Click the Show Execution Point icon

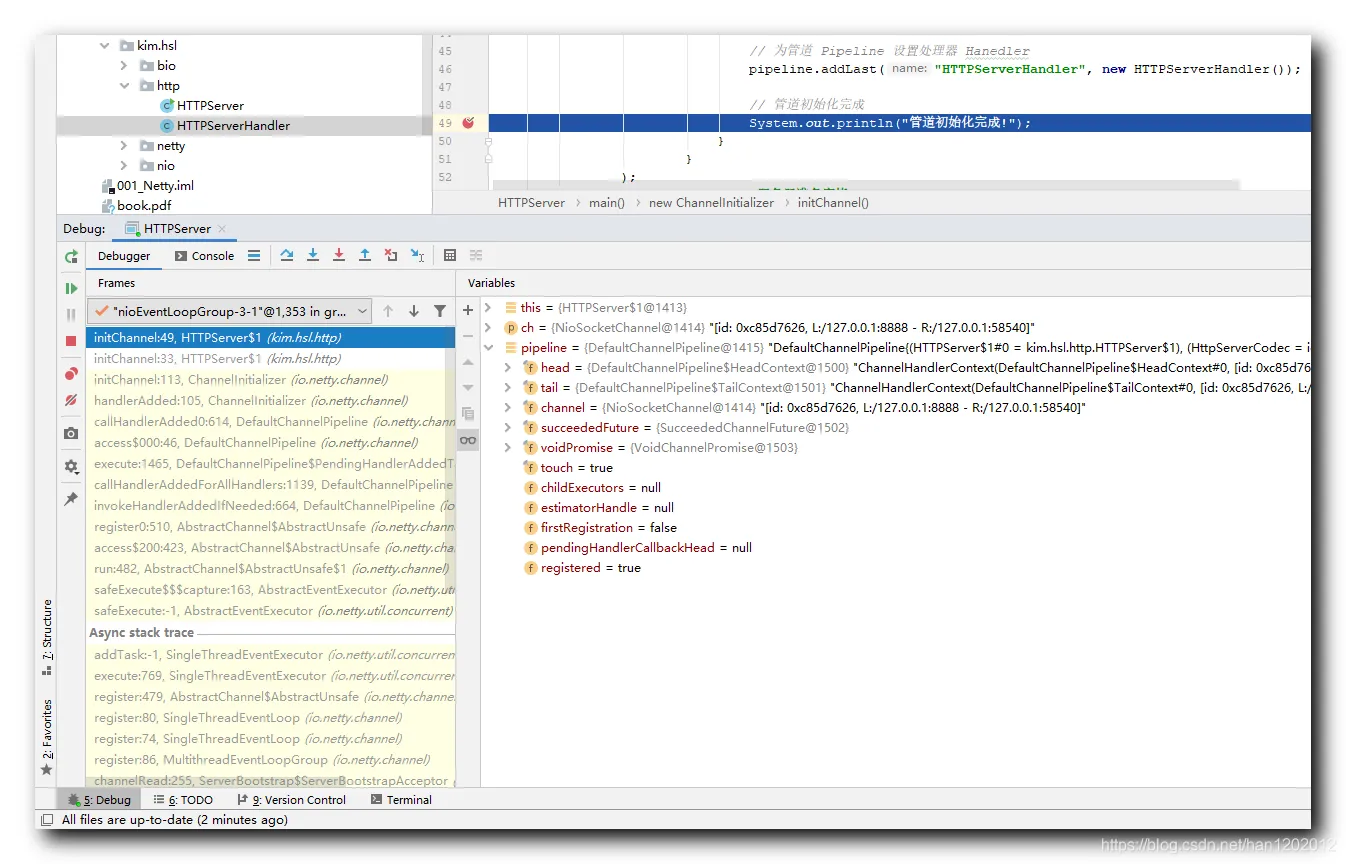[x=254, y=256]
